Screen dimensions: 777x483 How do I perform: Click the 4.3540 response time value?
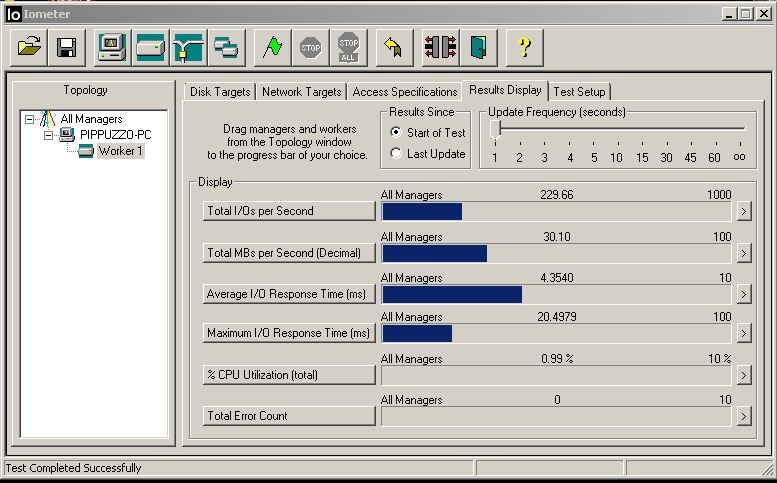pos(556,277)
